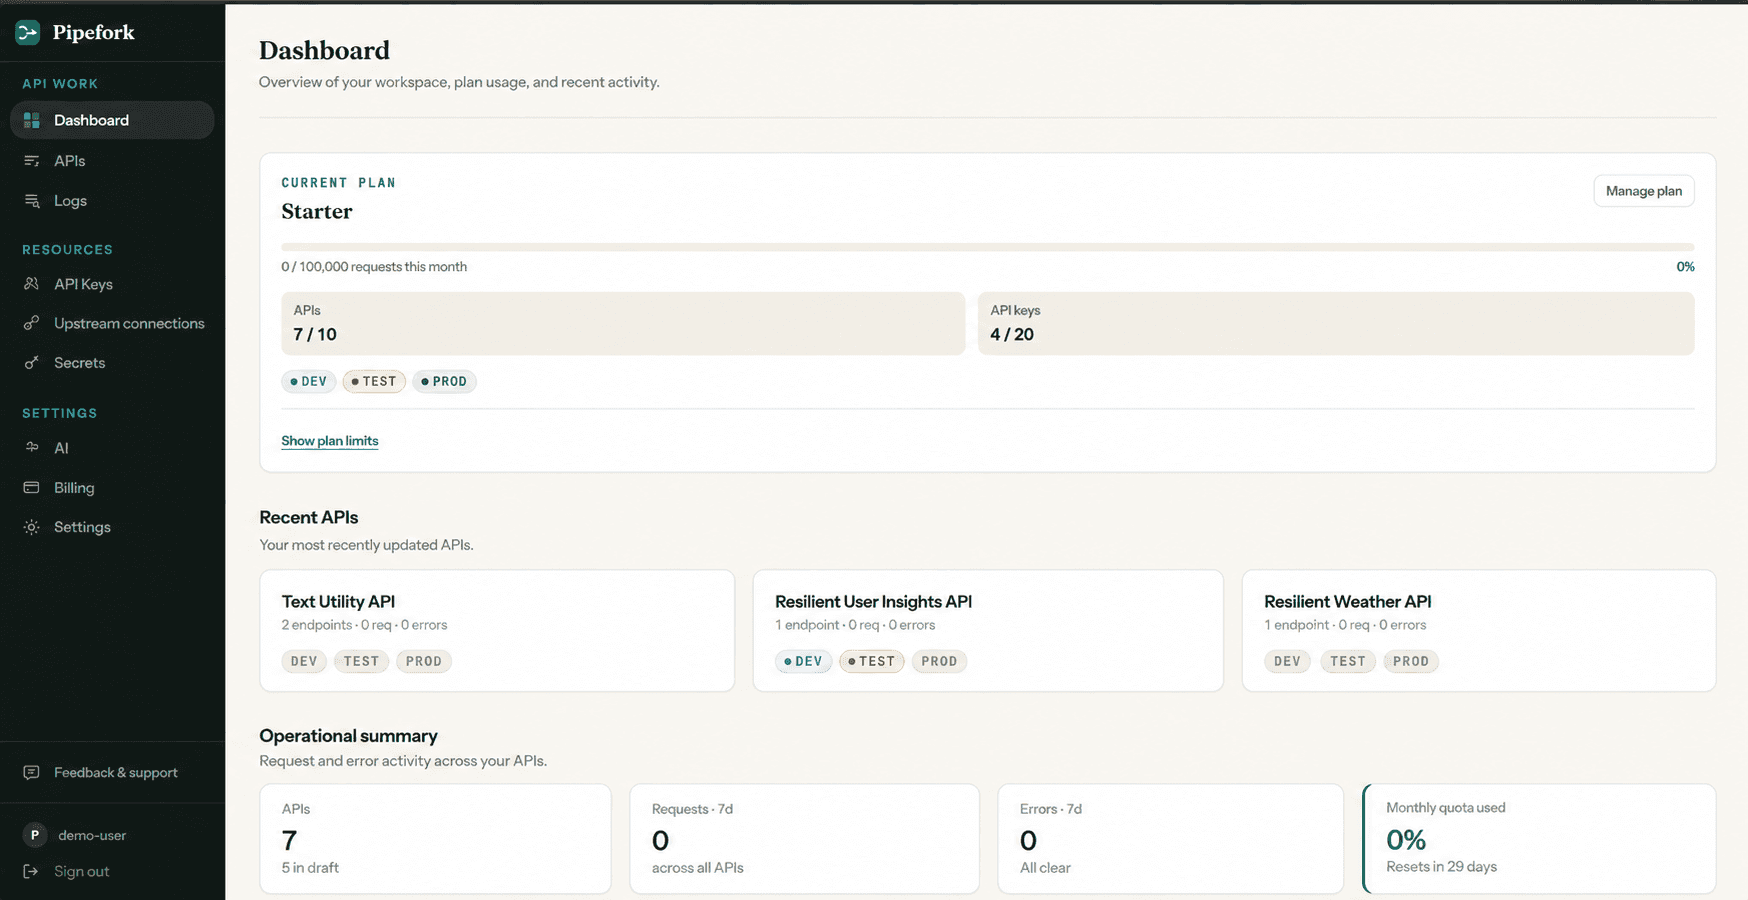Image resolution: width=1748 pixels, height=900 pixels.
Task: Click the Dashboard grid icon in sidebar
Action: click(32, 120)
